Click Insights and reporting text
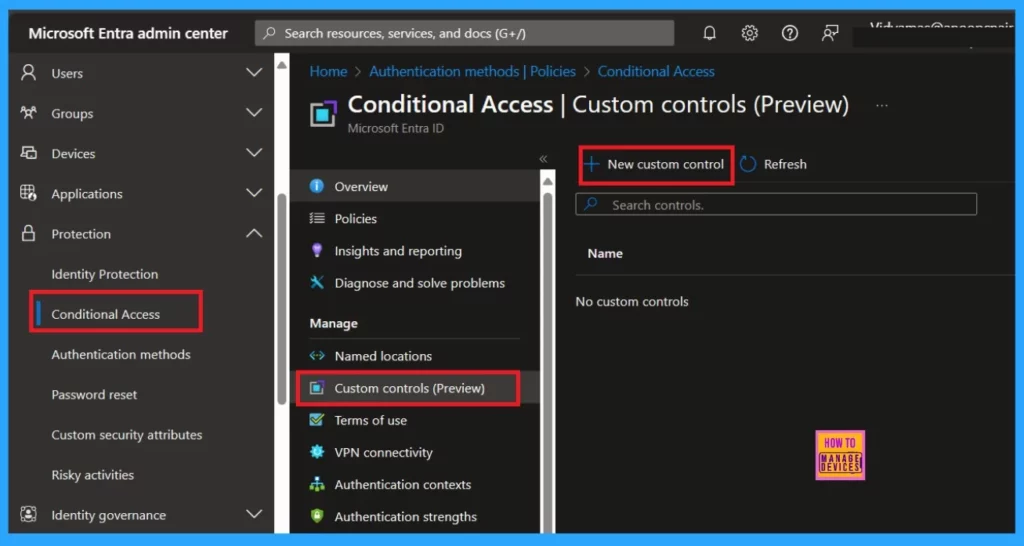The width and height of the screenshot is (1024, 546). pos(398,251)
